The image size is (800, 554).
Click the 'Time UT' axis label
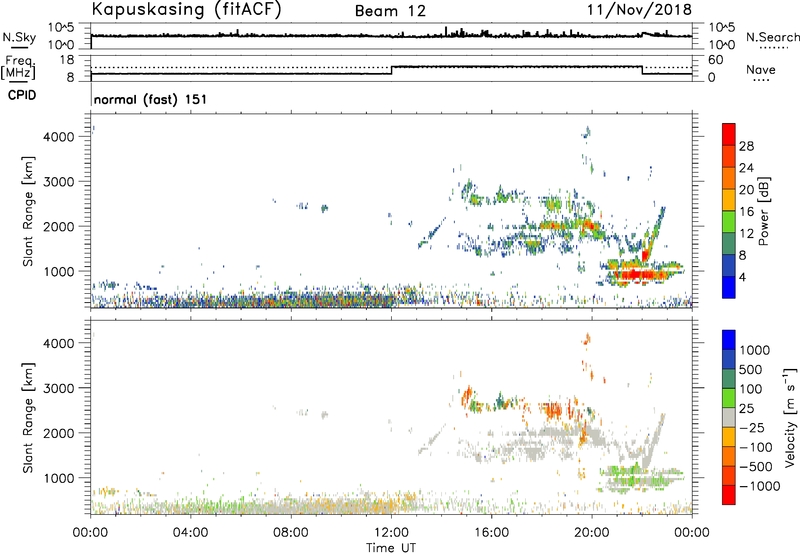pyautogui.click(x=391, y=548)
